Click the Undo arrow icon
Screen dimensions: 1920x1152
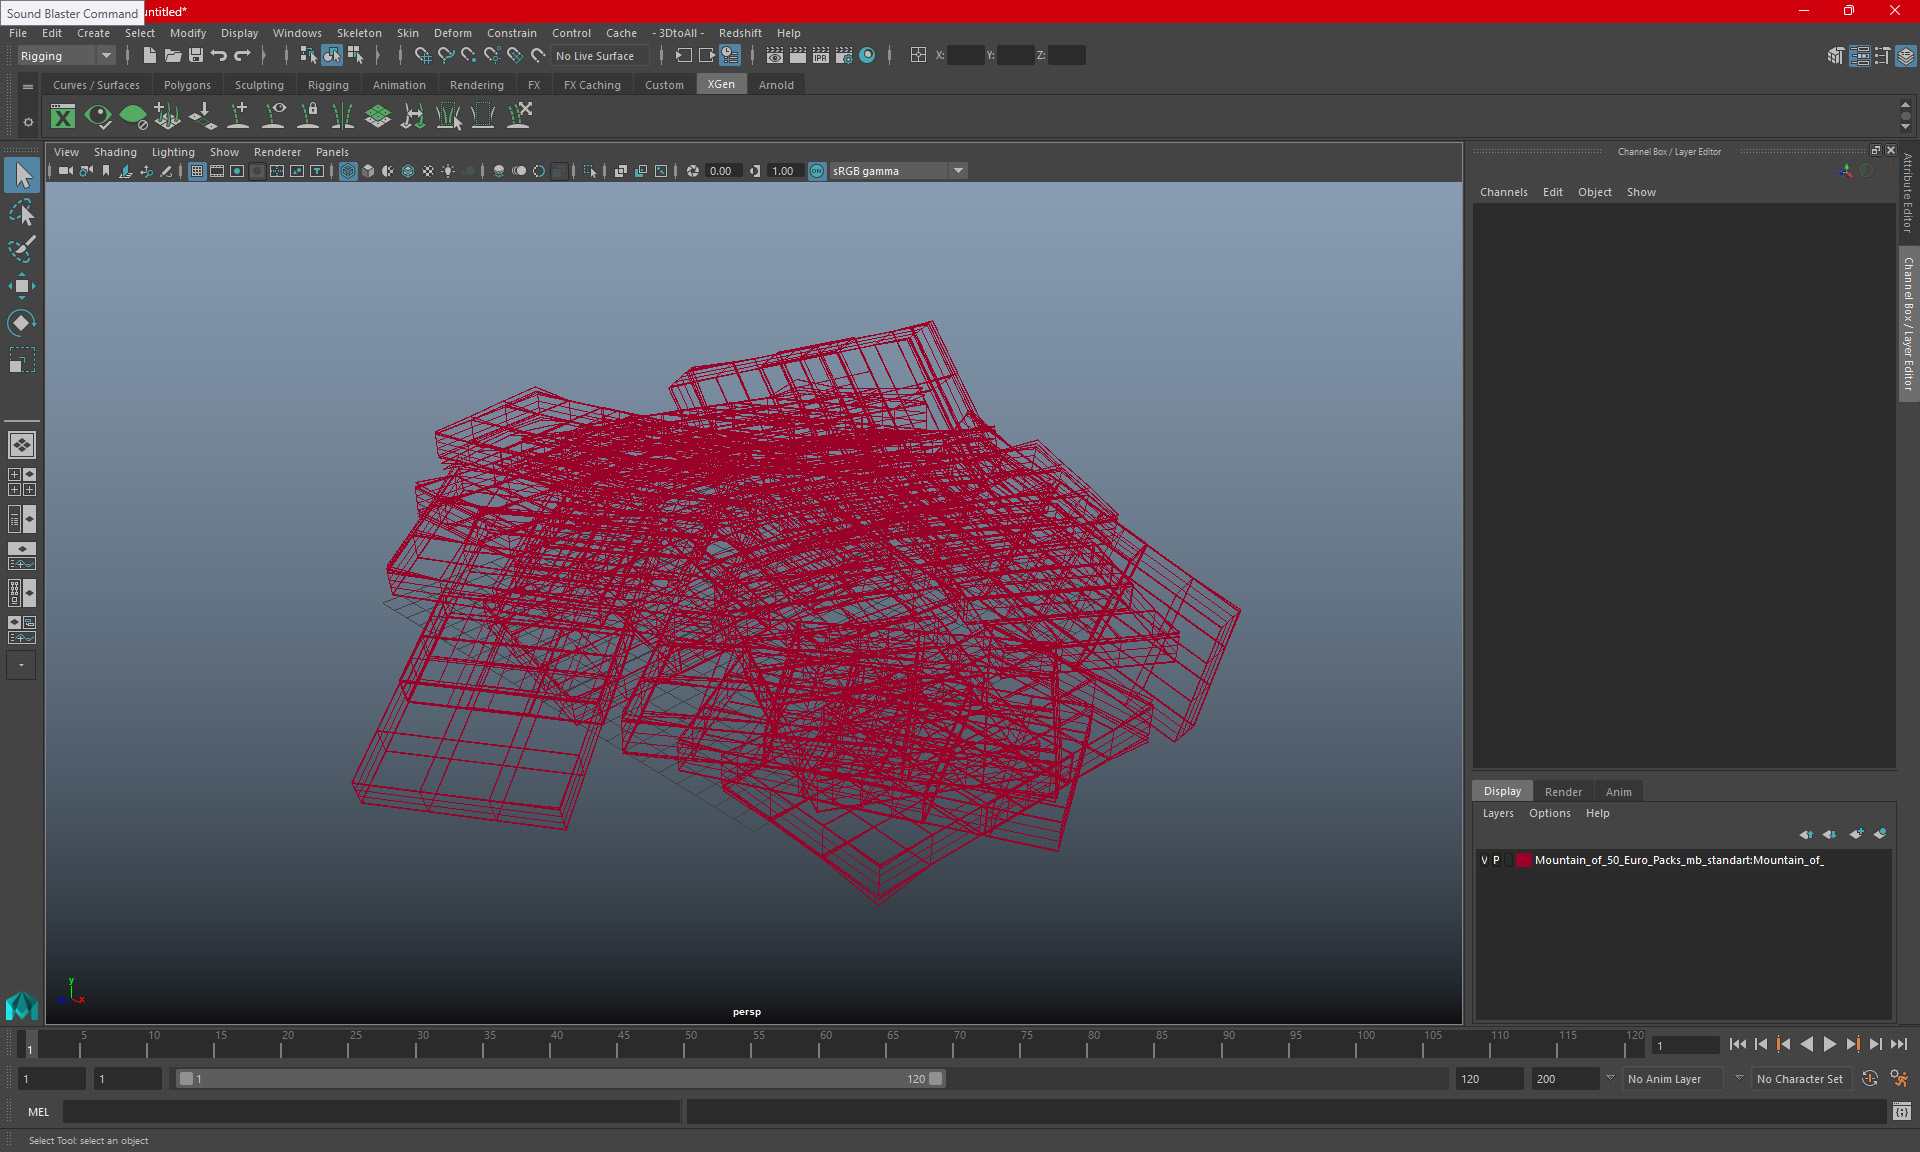click(219, 56)
